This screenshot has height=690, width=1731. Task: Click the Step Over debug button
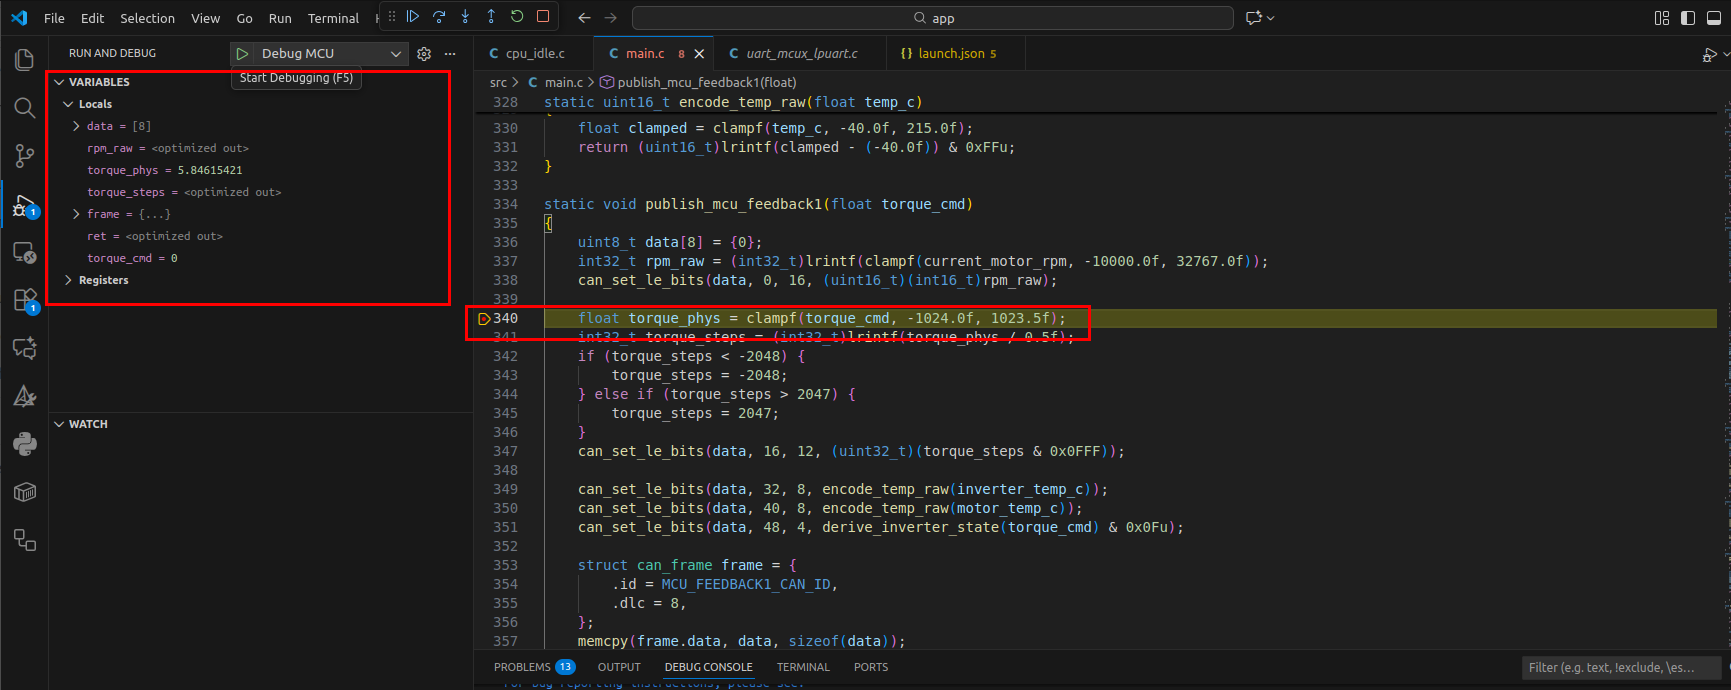coord(439,17)
